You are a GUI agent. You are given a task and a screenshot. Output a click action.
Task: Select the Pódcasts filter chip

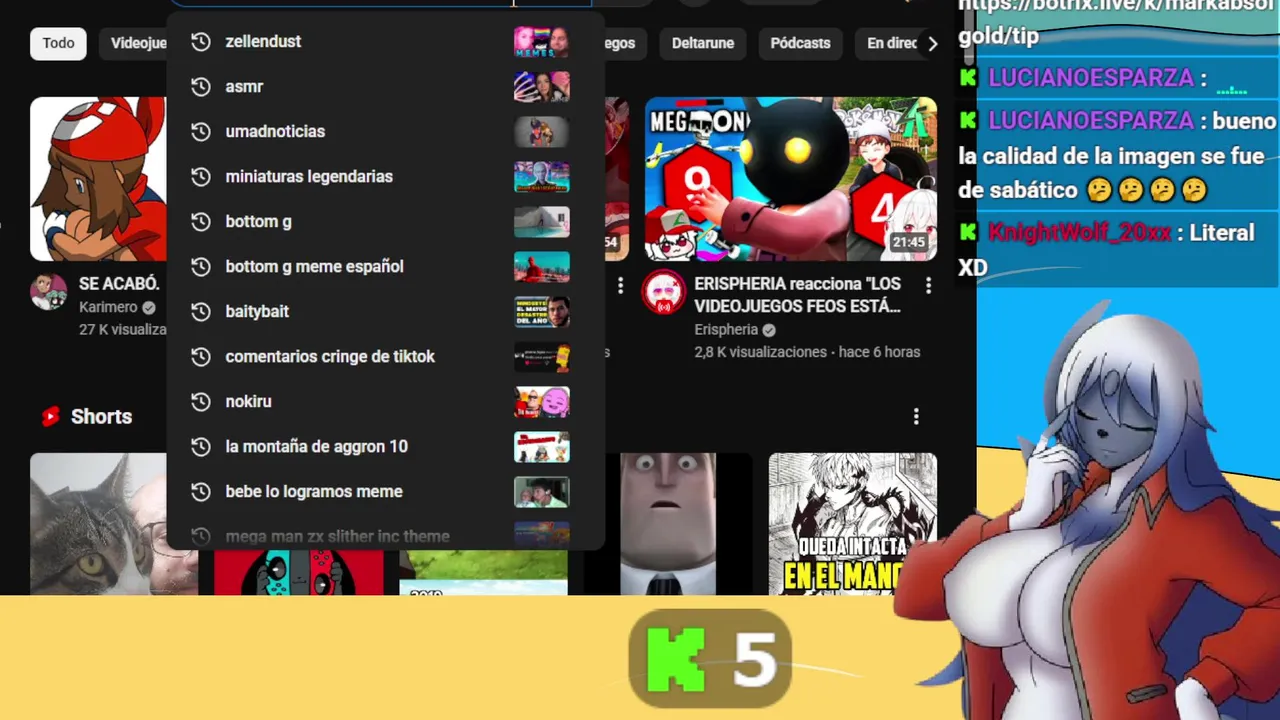800,43
